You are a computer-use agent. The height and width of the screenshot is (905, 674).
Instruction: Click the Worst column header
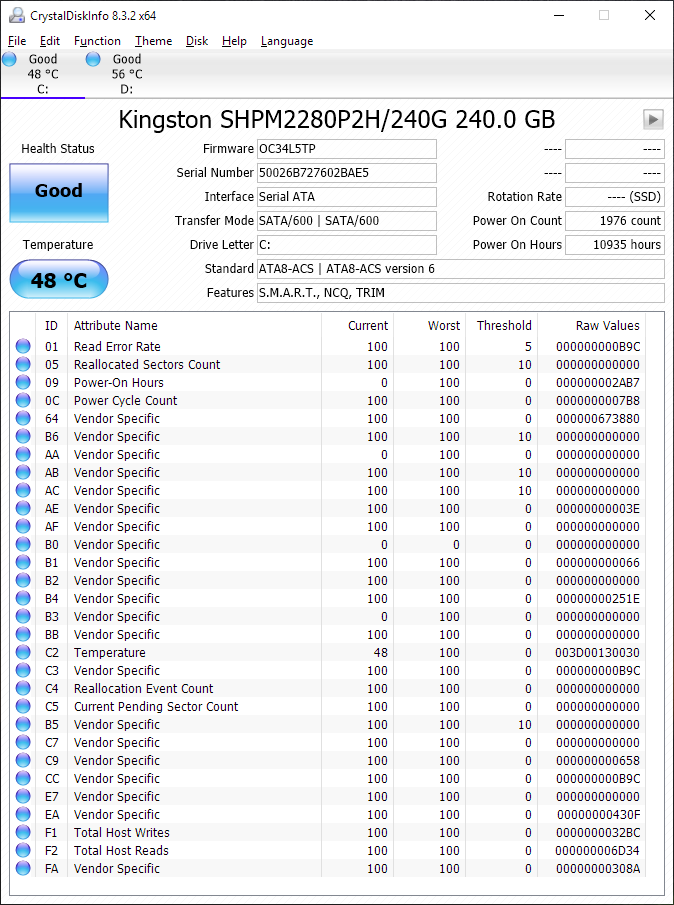click(x=429, y=326)
